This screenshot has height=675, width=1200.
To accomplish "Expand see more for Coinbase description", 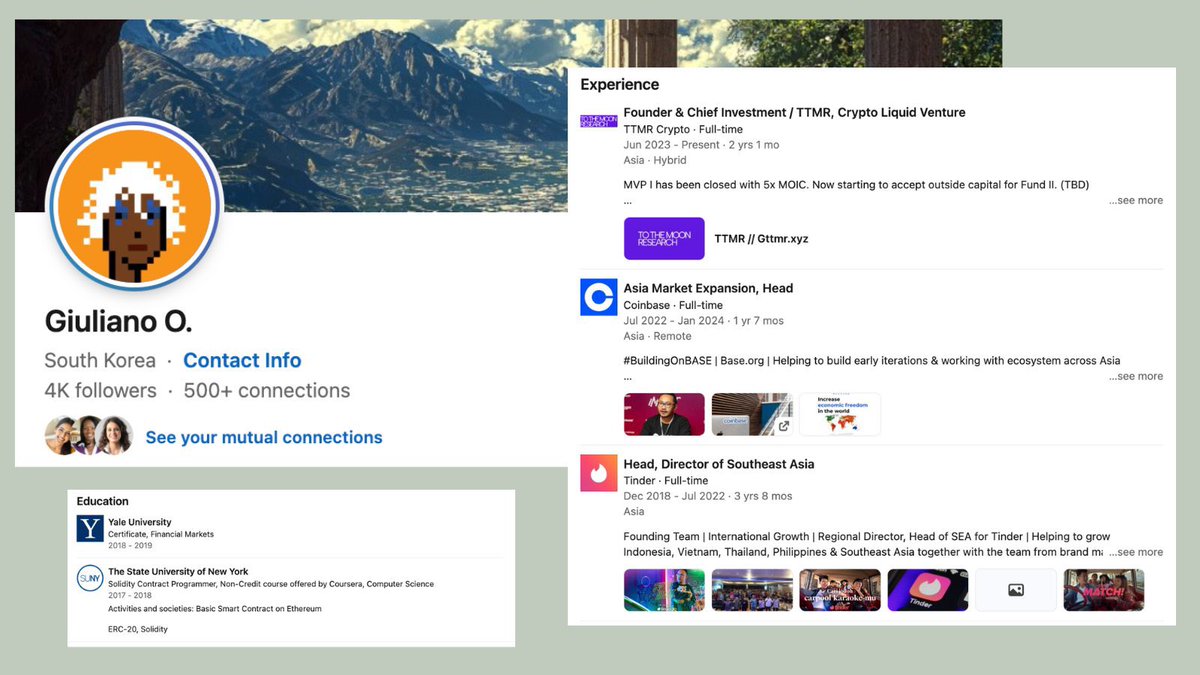I will (x=1135, y=376).
